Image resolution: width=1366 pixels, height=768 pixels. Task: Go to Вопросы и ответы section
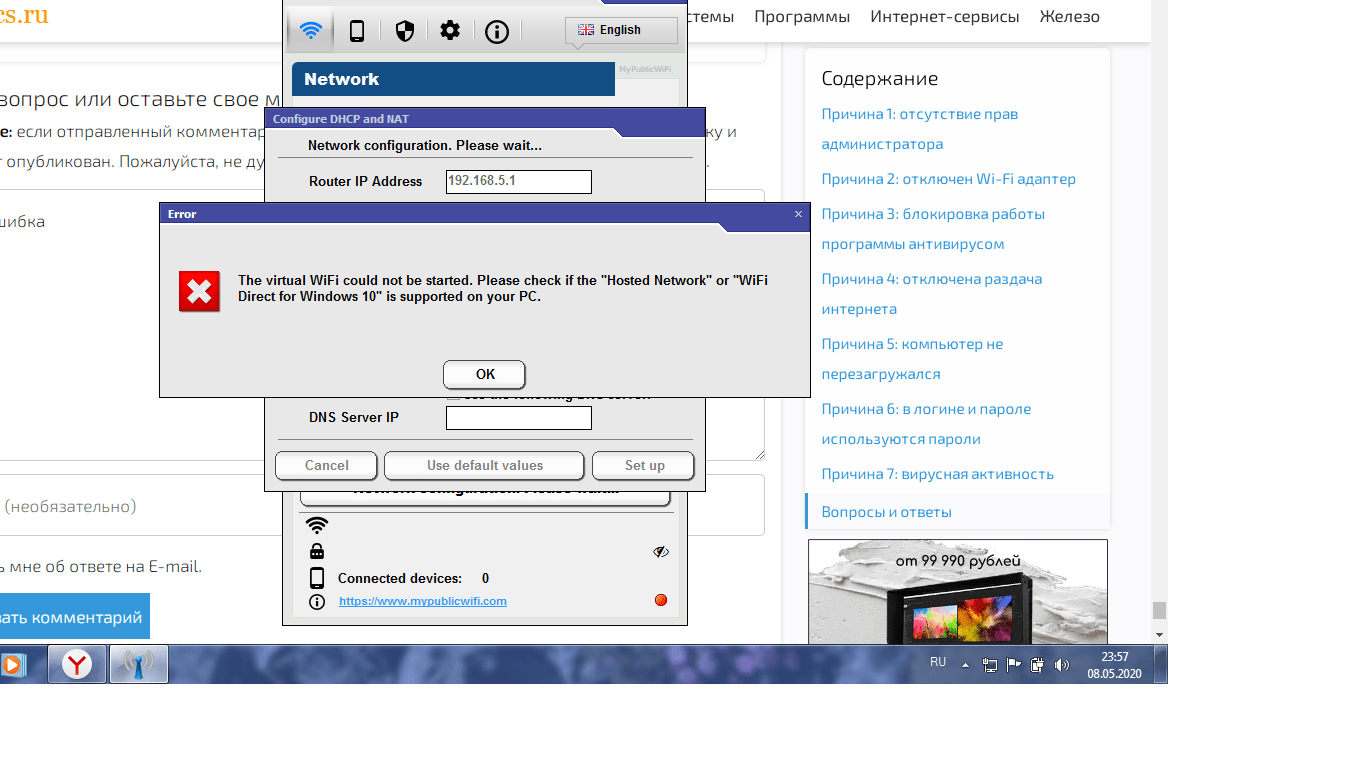(887, 512)
